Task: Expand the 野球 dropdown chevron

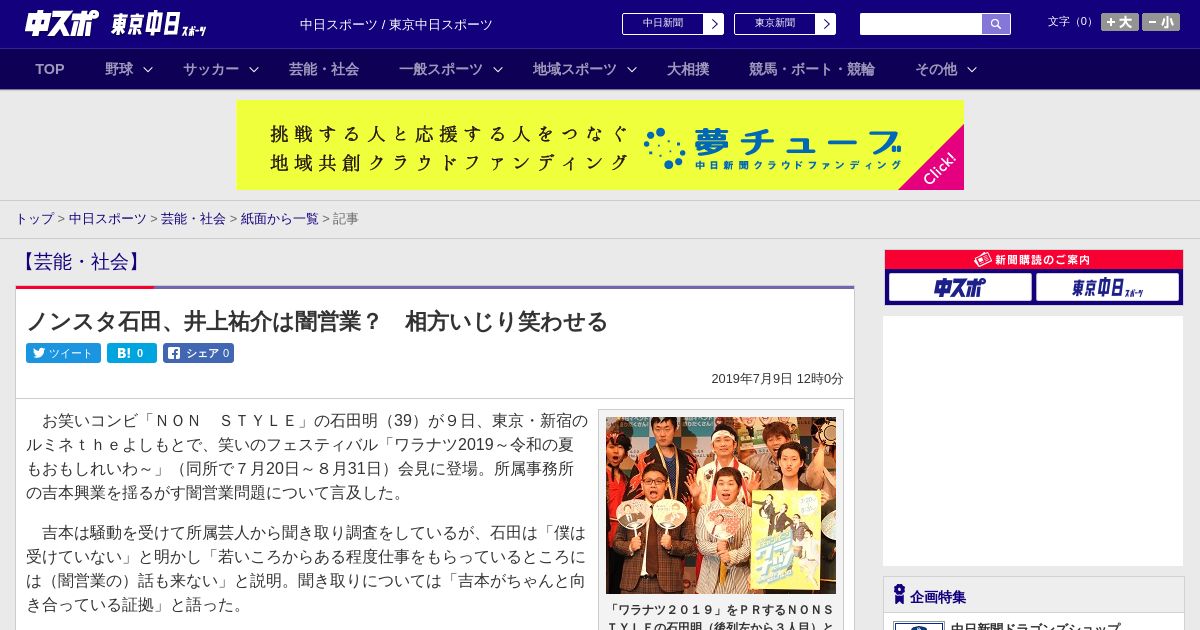Action: point(148,69)
